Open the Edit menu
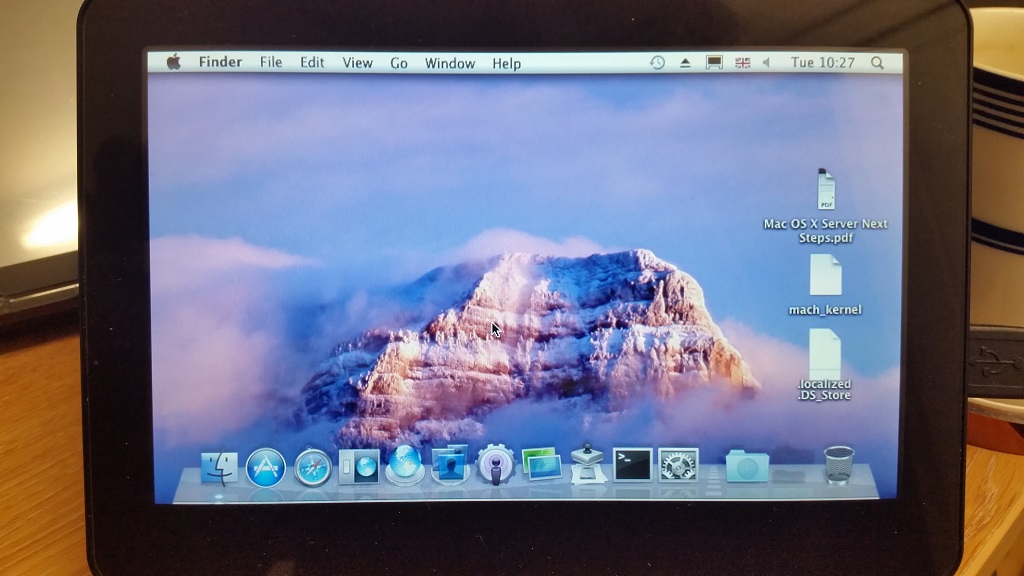This screenshot has width=1024, height=576. coord(312,63)
